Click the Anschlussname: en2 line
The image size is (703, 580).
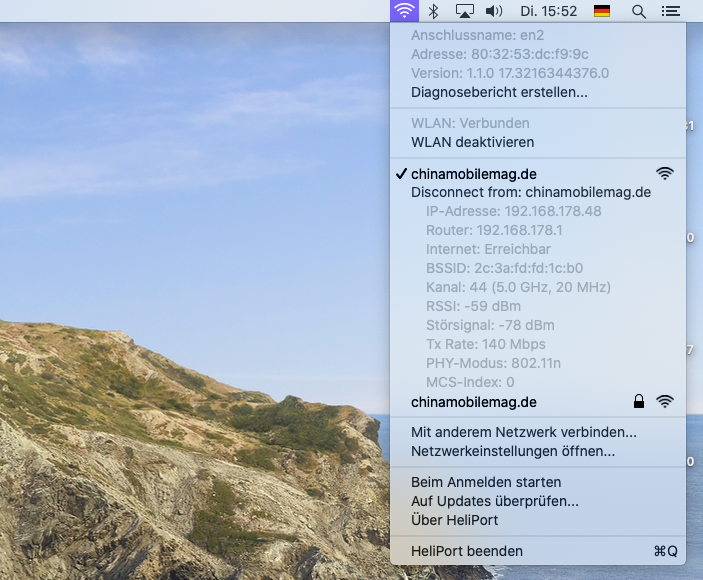coord(477,35)
